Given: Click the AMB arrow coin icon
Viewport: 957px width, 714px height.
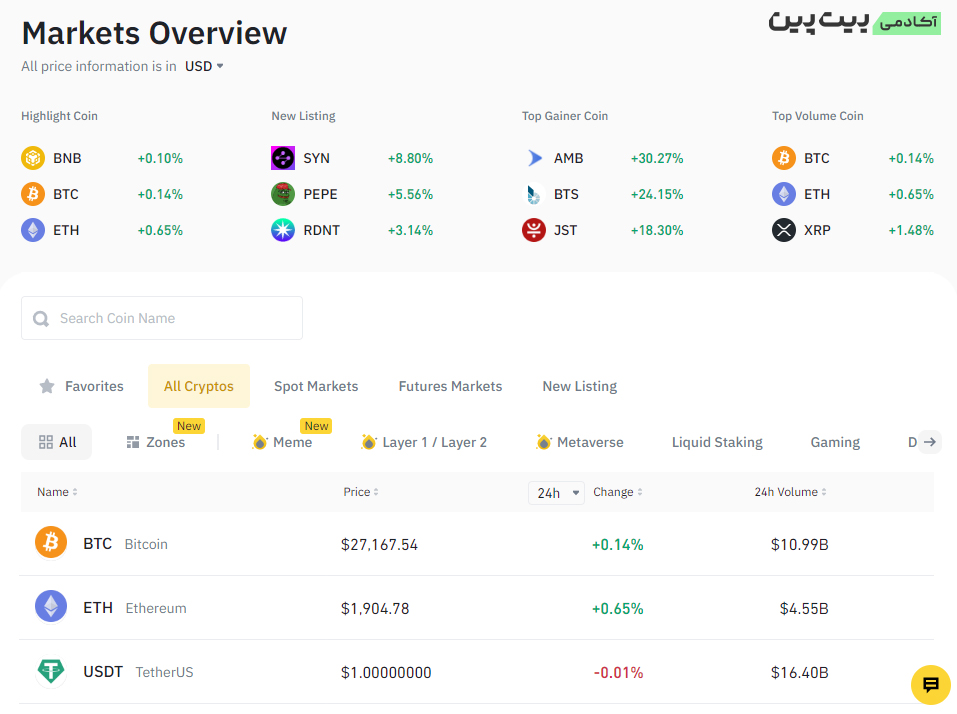Looking at the screenshot, I should (534, 158).
